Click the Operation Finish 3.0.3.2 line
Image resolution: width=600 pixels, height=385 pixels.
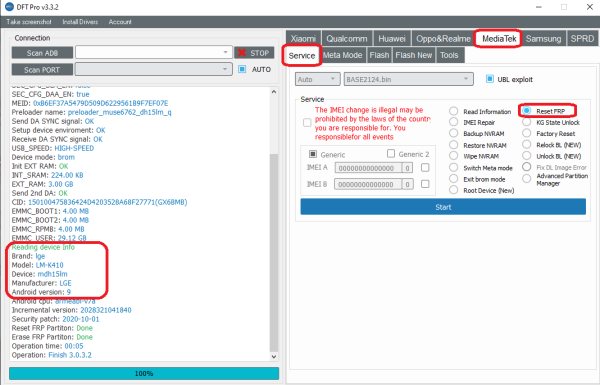tap(52, 355)
